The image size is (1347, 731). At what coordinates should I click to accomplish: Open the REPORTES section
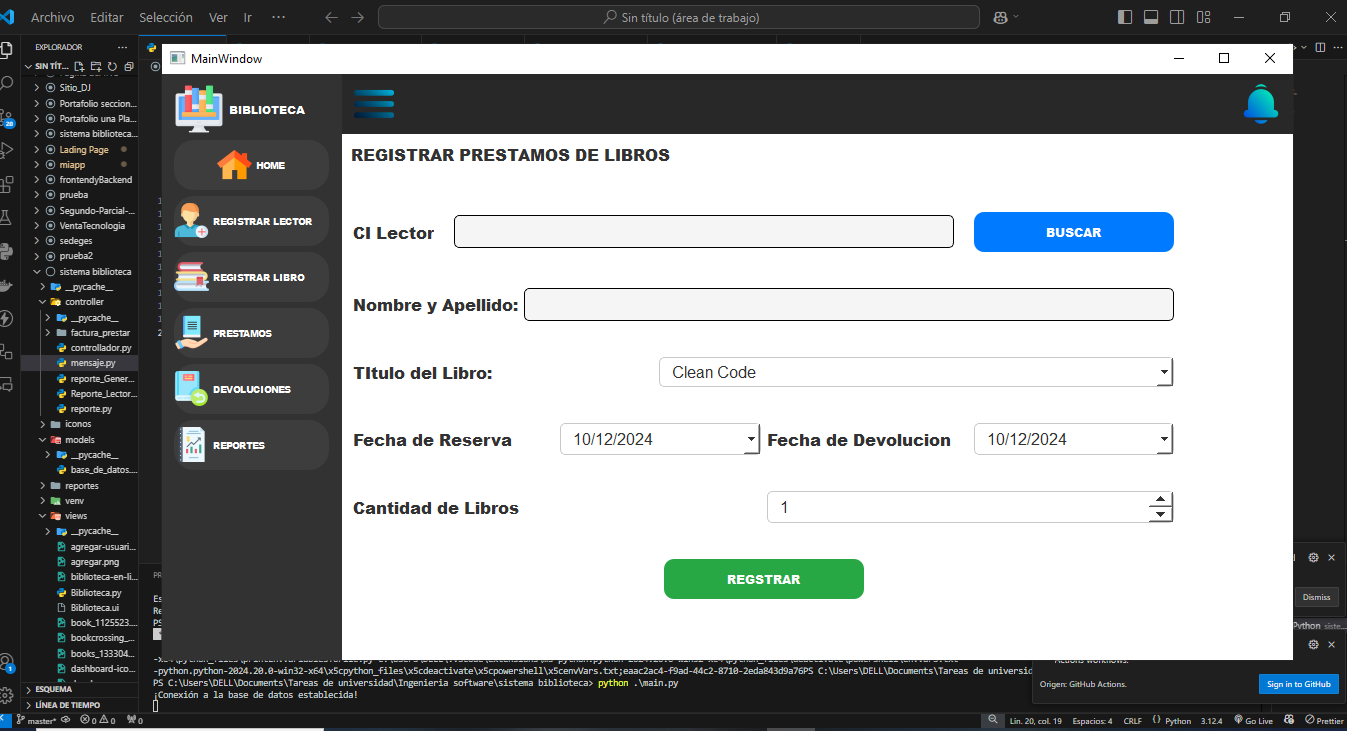(251, 445)
